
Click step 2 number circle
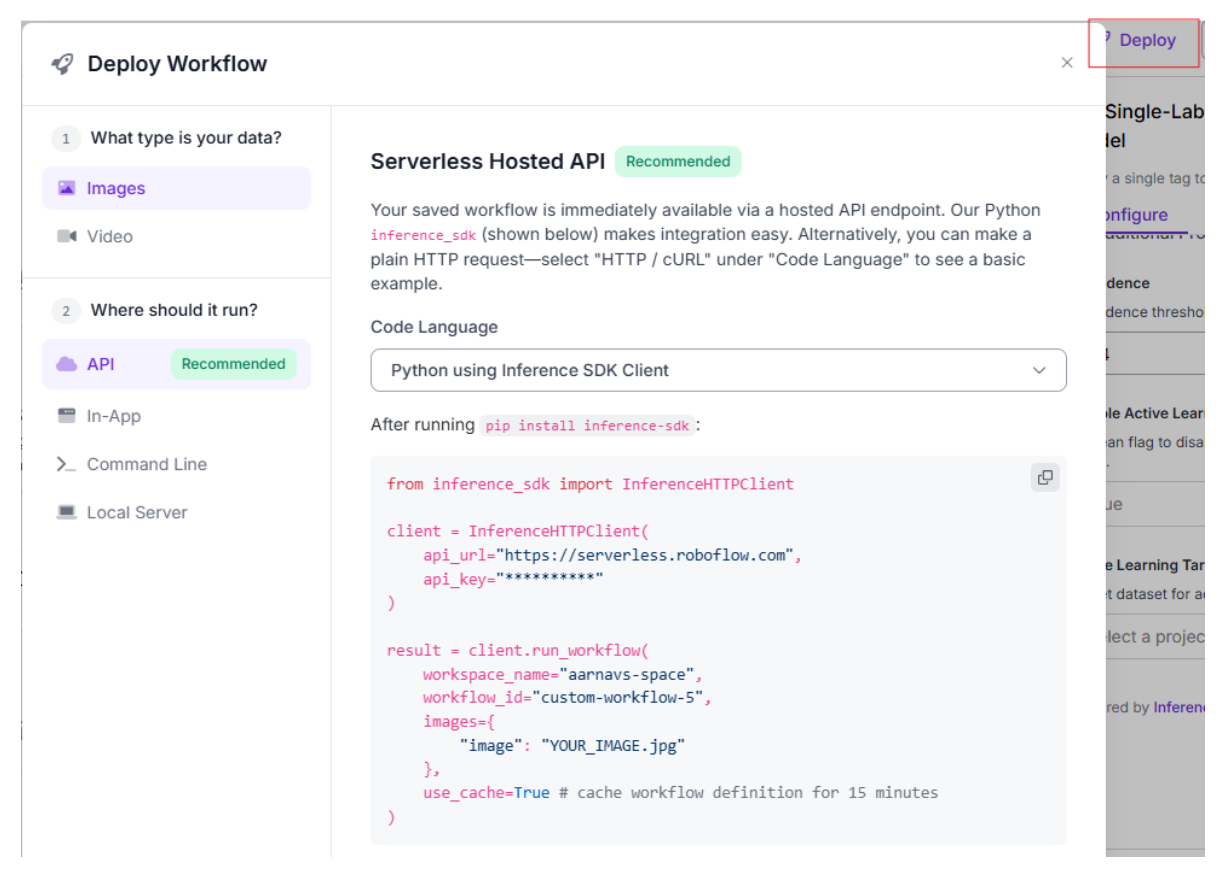66,311
